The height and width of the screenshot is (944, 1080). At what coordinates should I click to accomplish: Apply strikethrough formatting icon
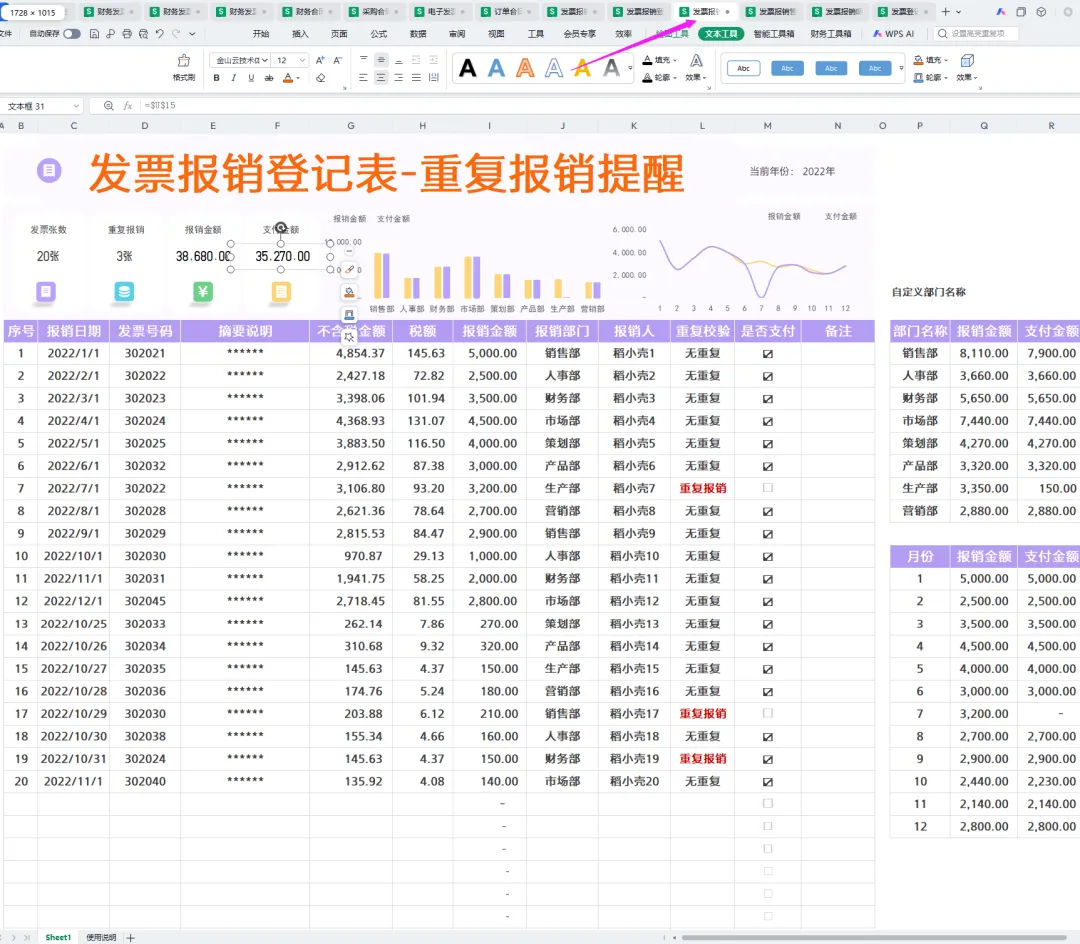pos(269,78)
